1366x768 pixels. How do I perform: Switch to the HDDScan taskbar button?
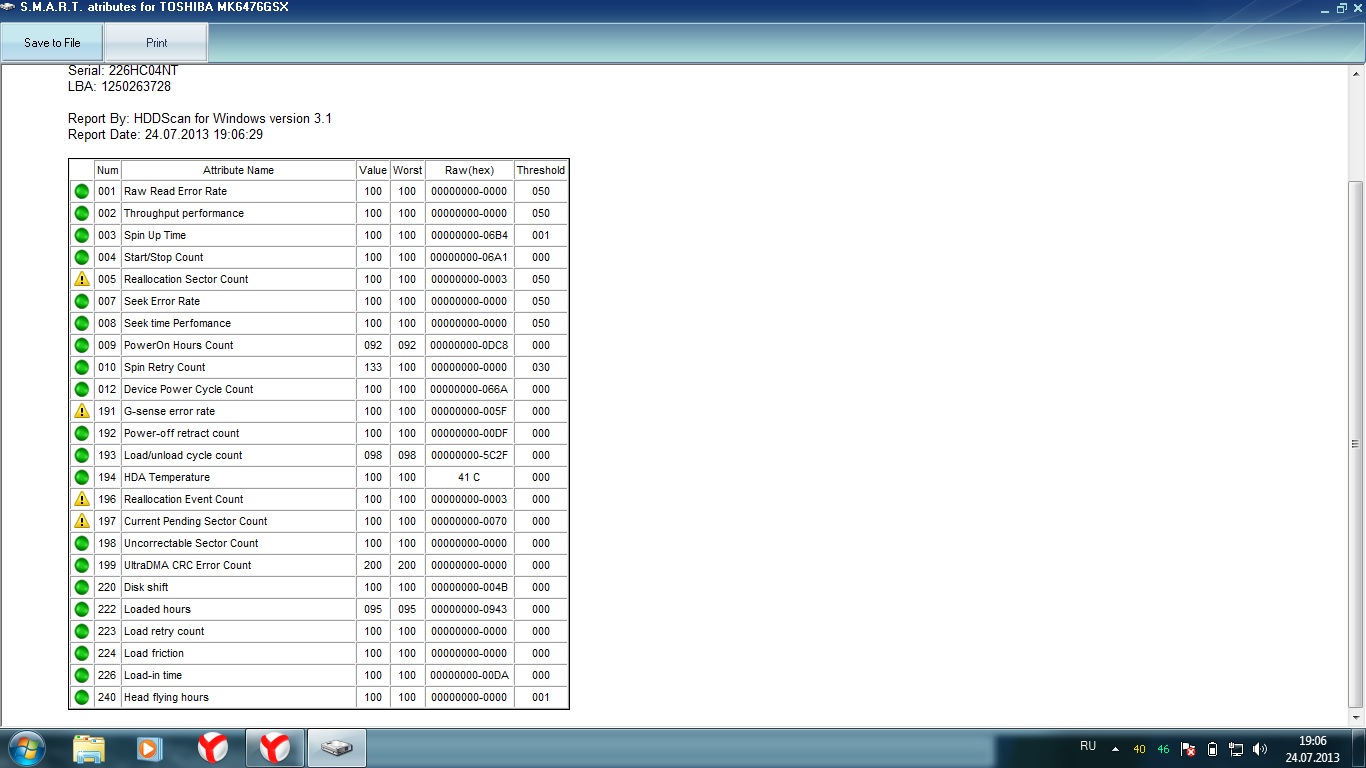click(337, 748)
